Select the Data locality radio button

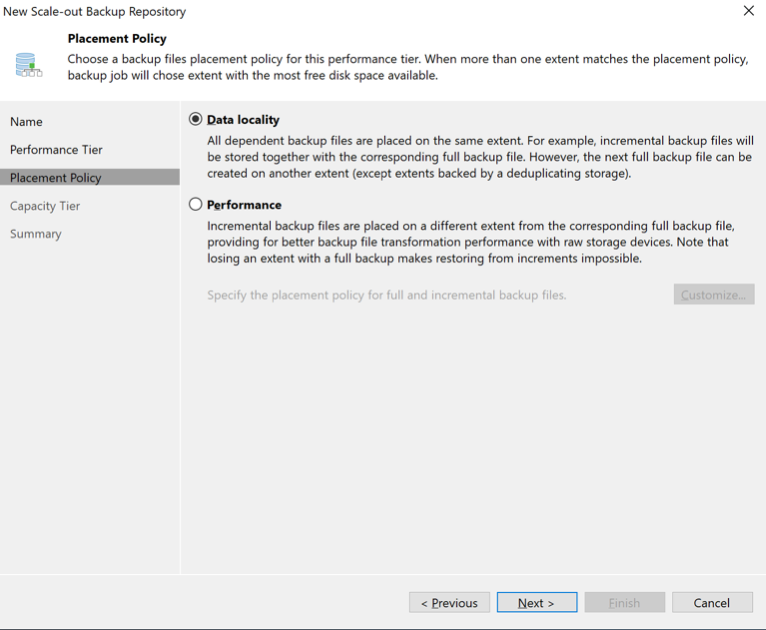click(x=195, y=120)
